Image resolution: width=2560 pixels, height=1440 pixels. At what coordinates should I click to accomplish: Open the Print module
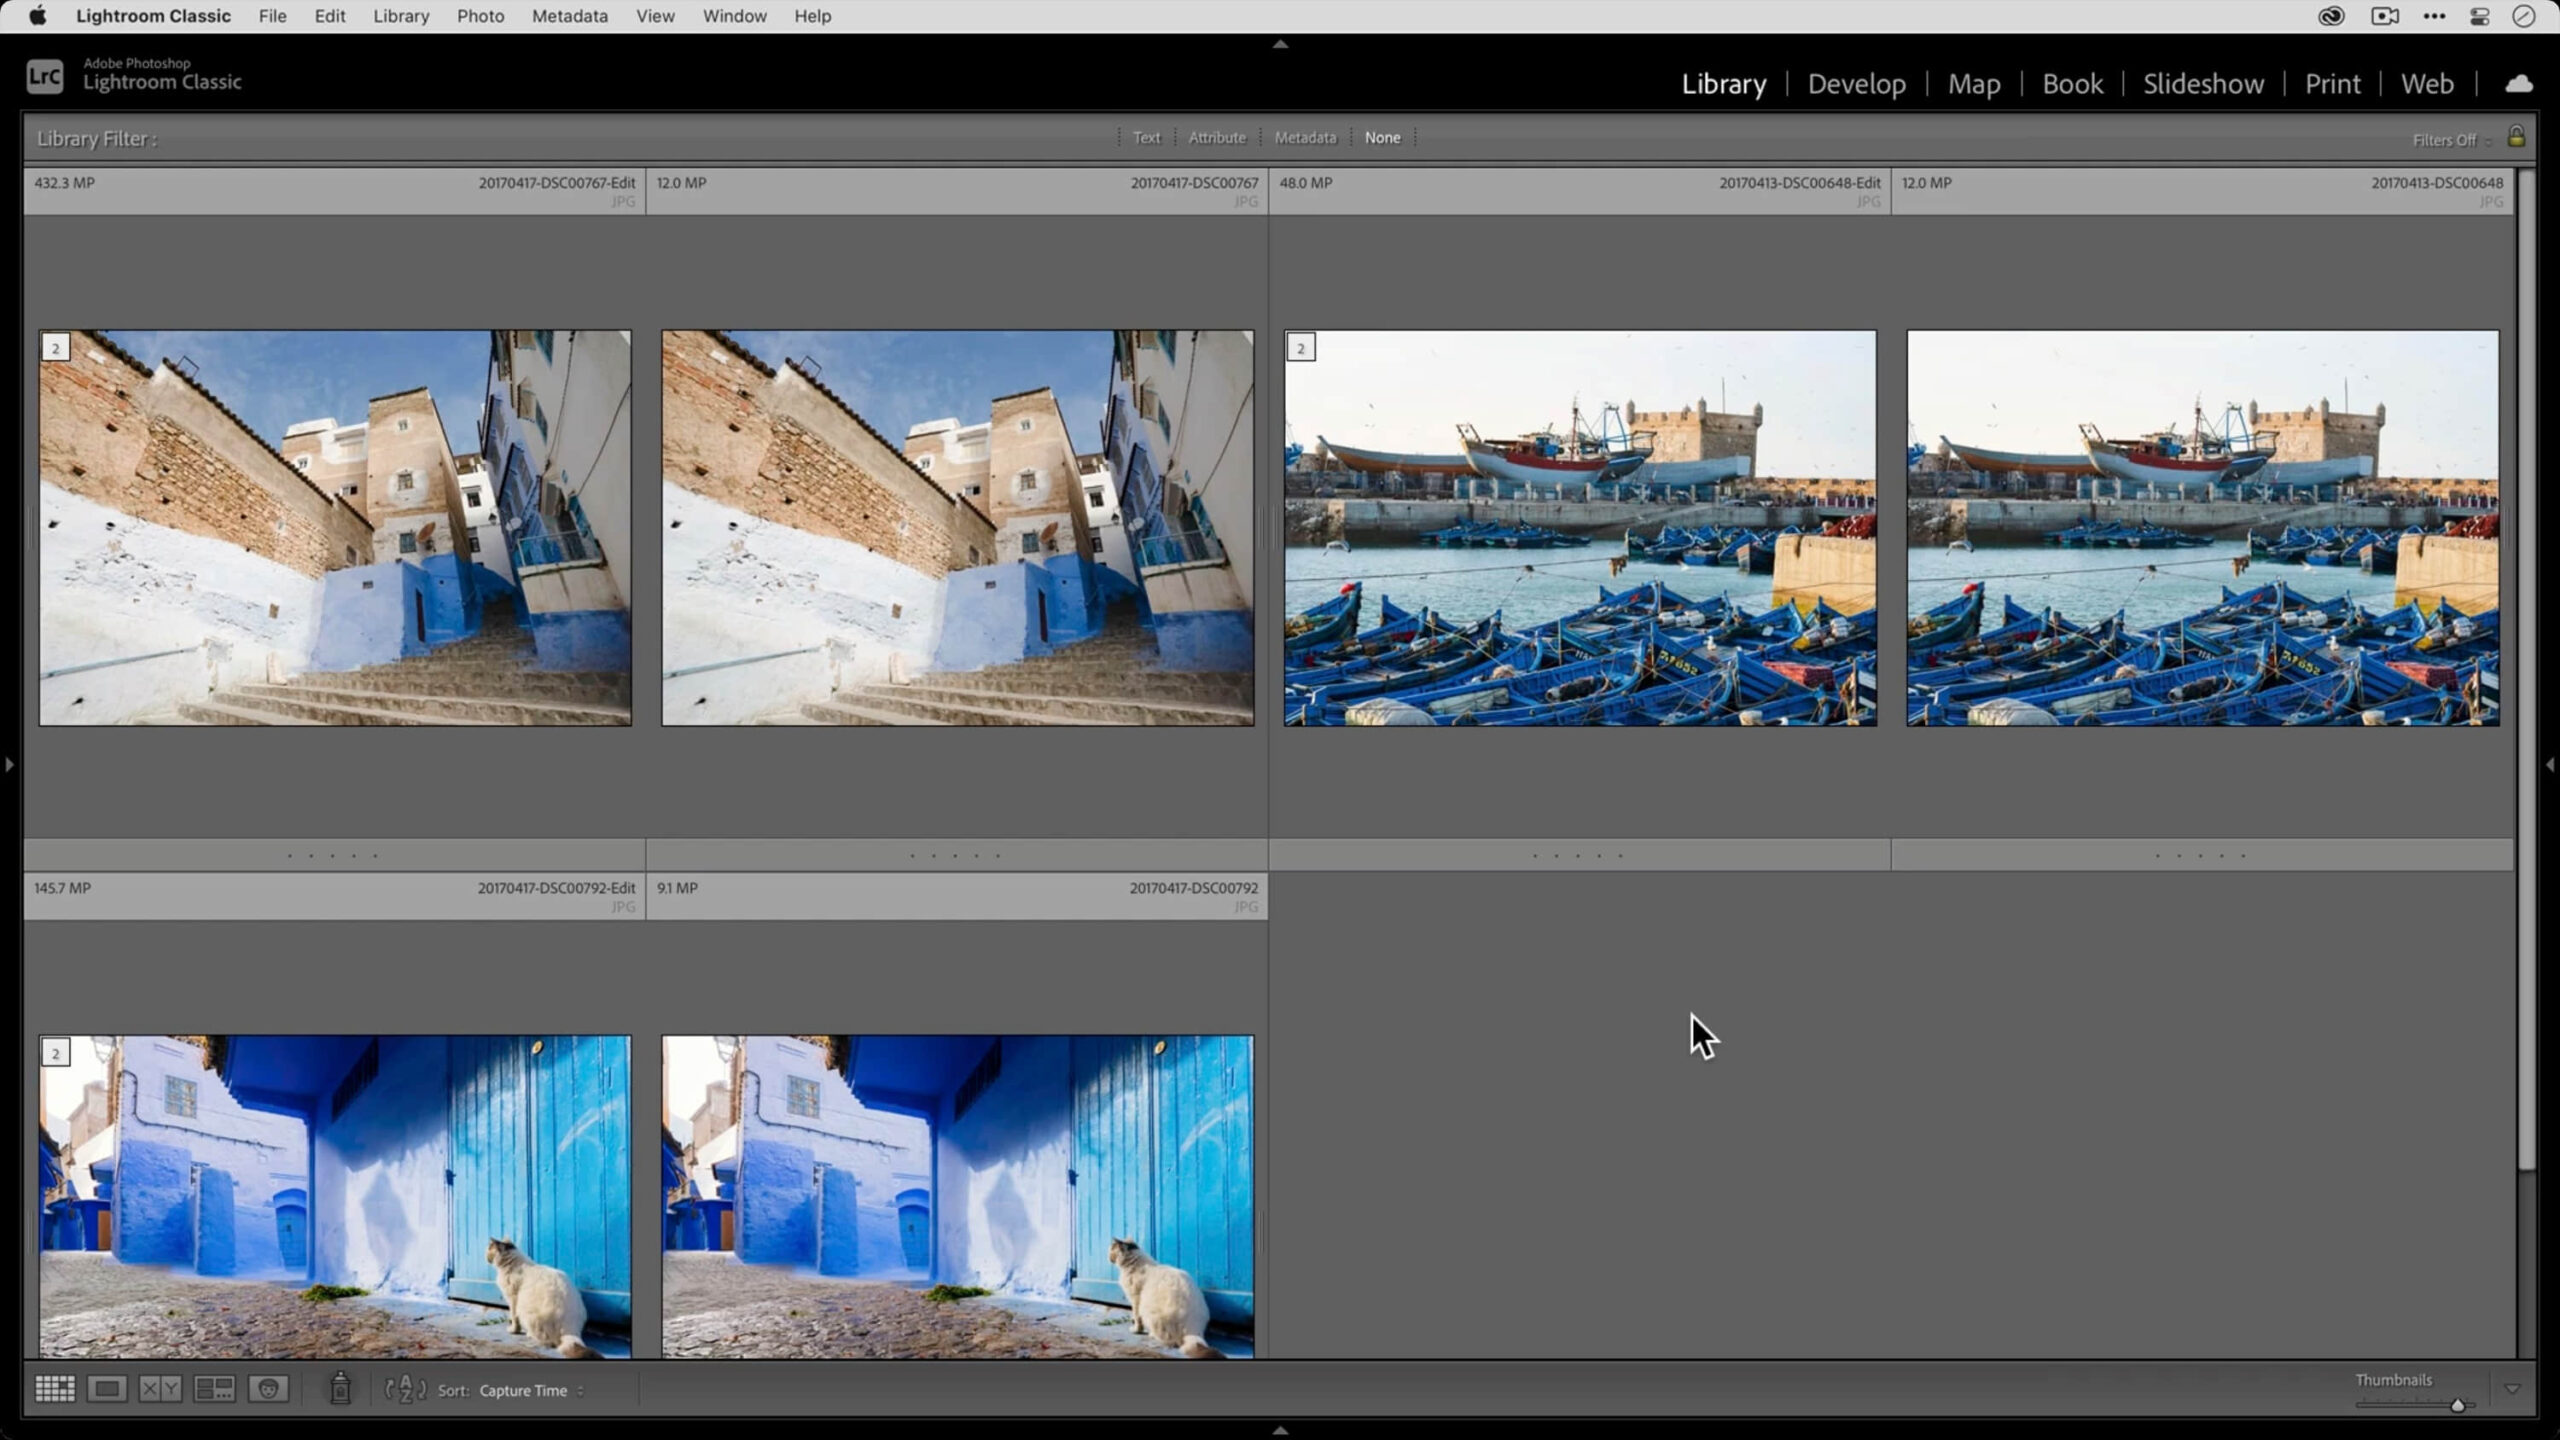(2332, 84)
